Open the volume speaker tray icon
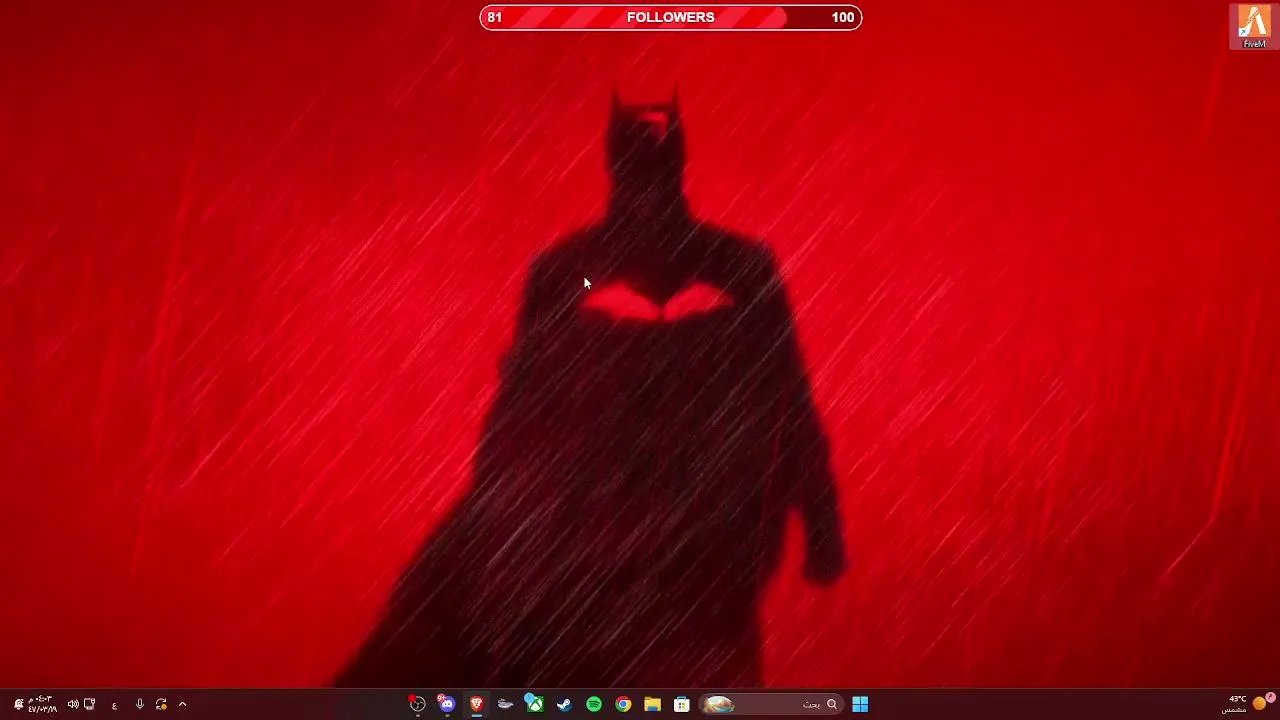 [x=73, y=704]
